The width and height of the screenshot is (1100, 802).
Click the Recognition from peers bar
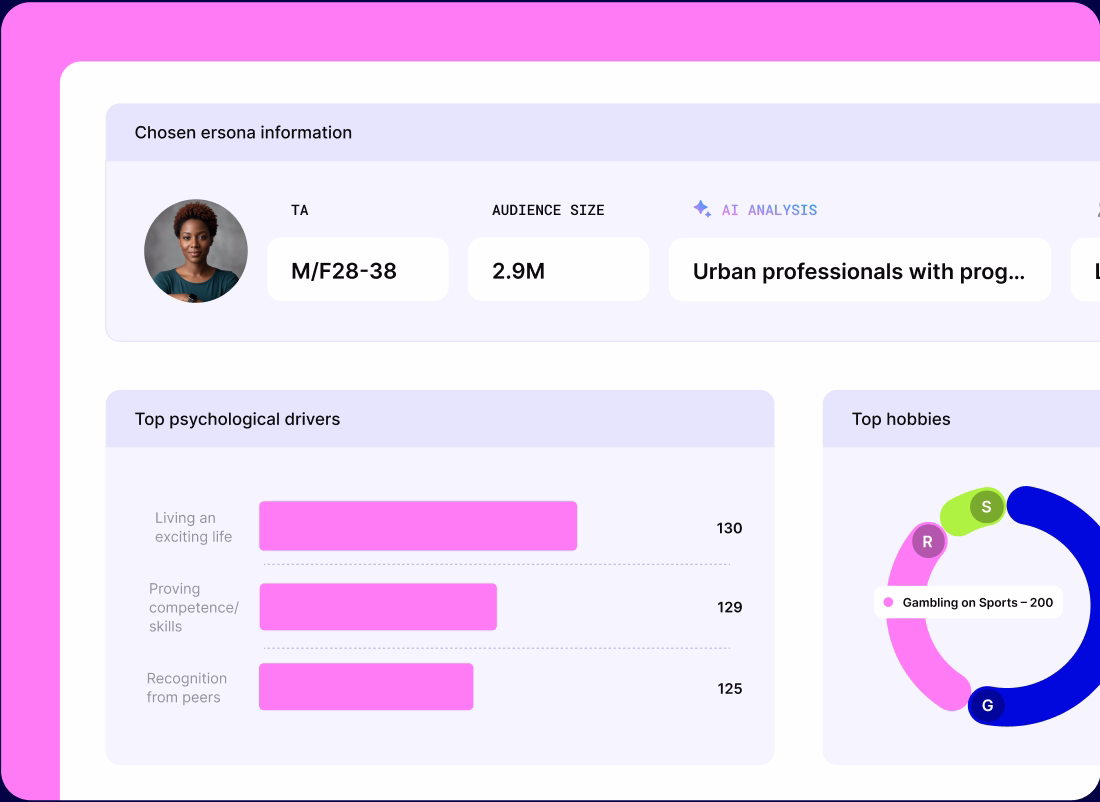coord(366,686)
